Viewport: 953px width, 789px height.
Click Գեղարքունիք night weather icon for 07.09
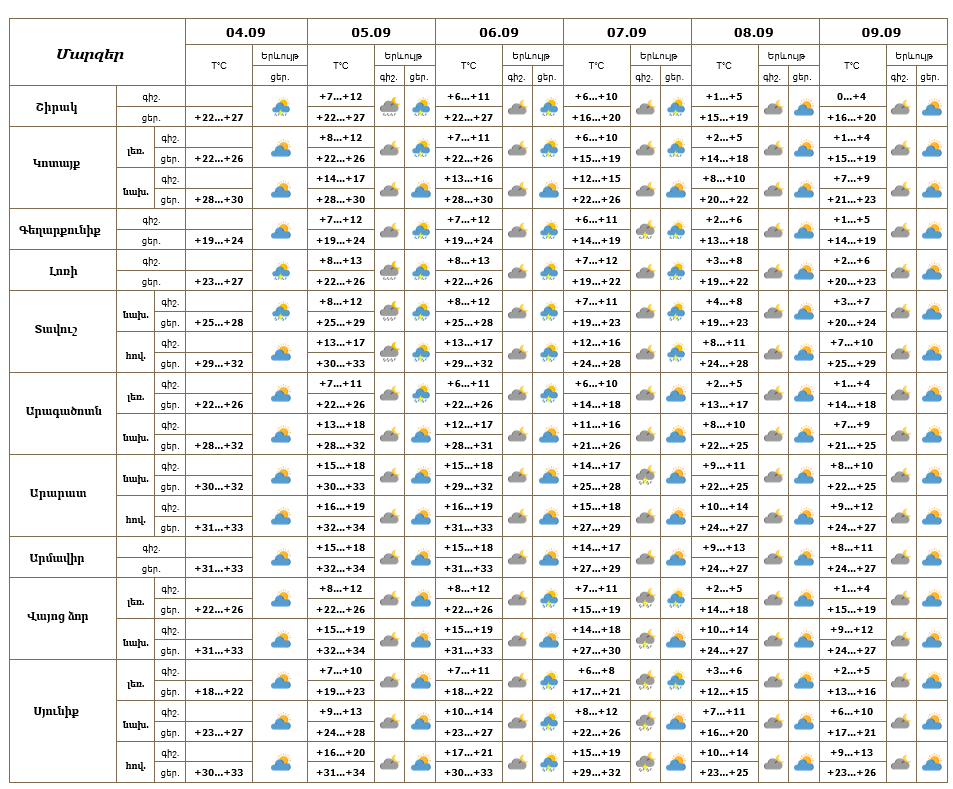(645, 230)
